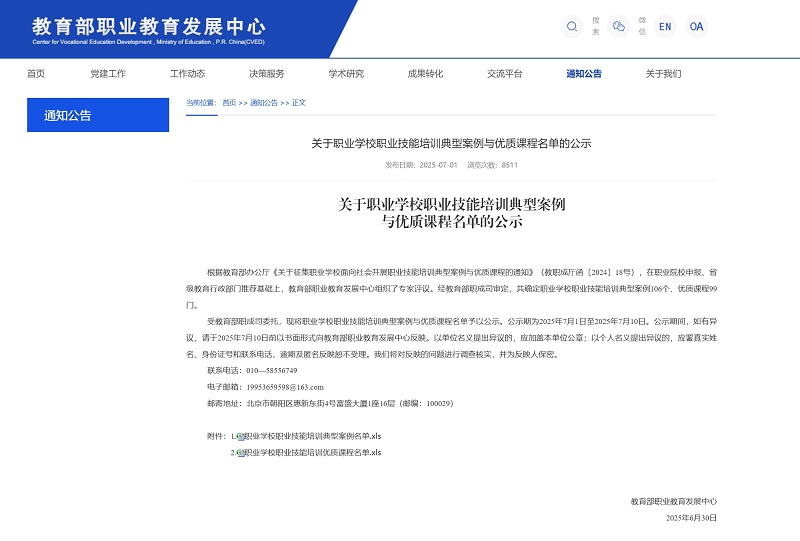Image resolution: width=800 pixels, height=541 pixels.
Task: Download 职业学校职业技能培训优质课程名单.xls attachment
Action: coord(315,453)
